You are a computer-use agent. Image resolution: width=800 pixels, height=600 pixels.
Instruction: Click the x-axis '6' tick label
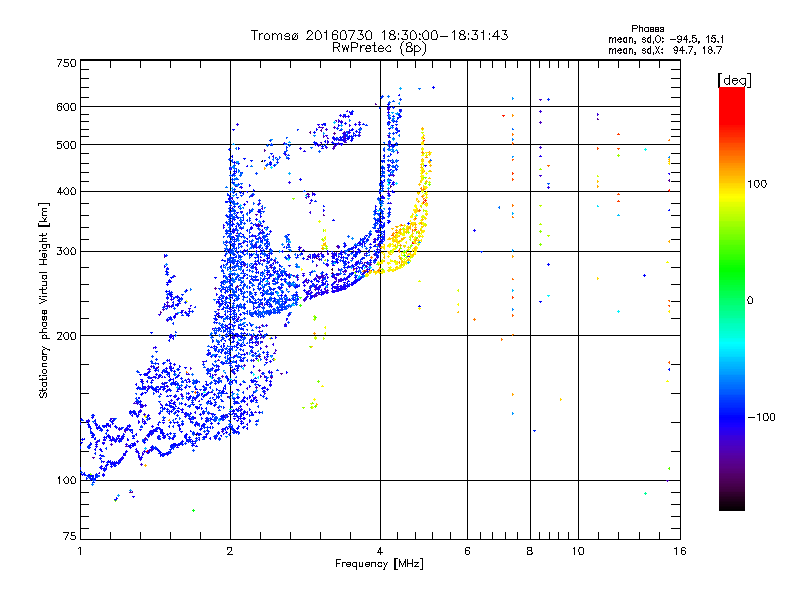[x=467, y=551]
